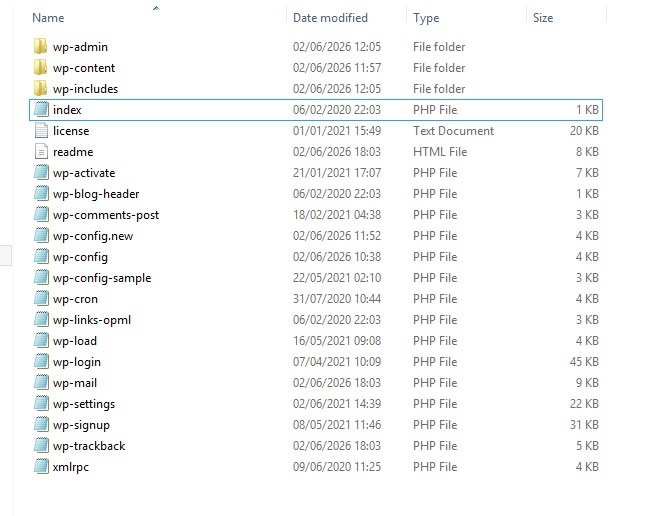This screenshot has width=667, height=516.
Task: Click the 20 KB size of license
Action: pos(584,131)
